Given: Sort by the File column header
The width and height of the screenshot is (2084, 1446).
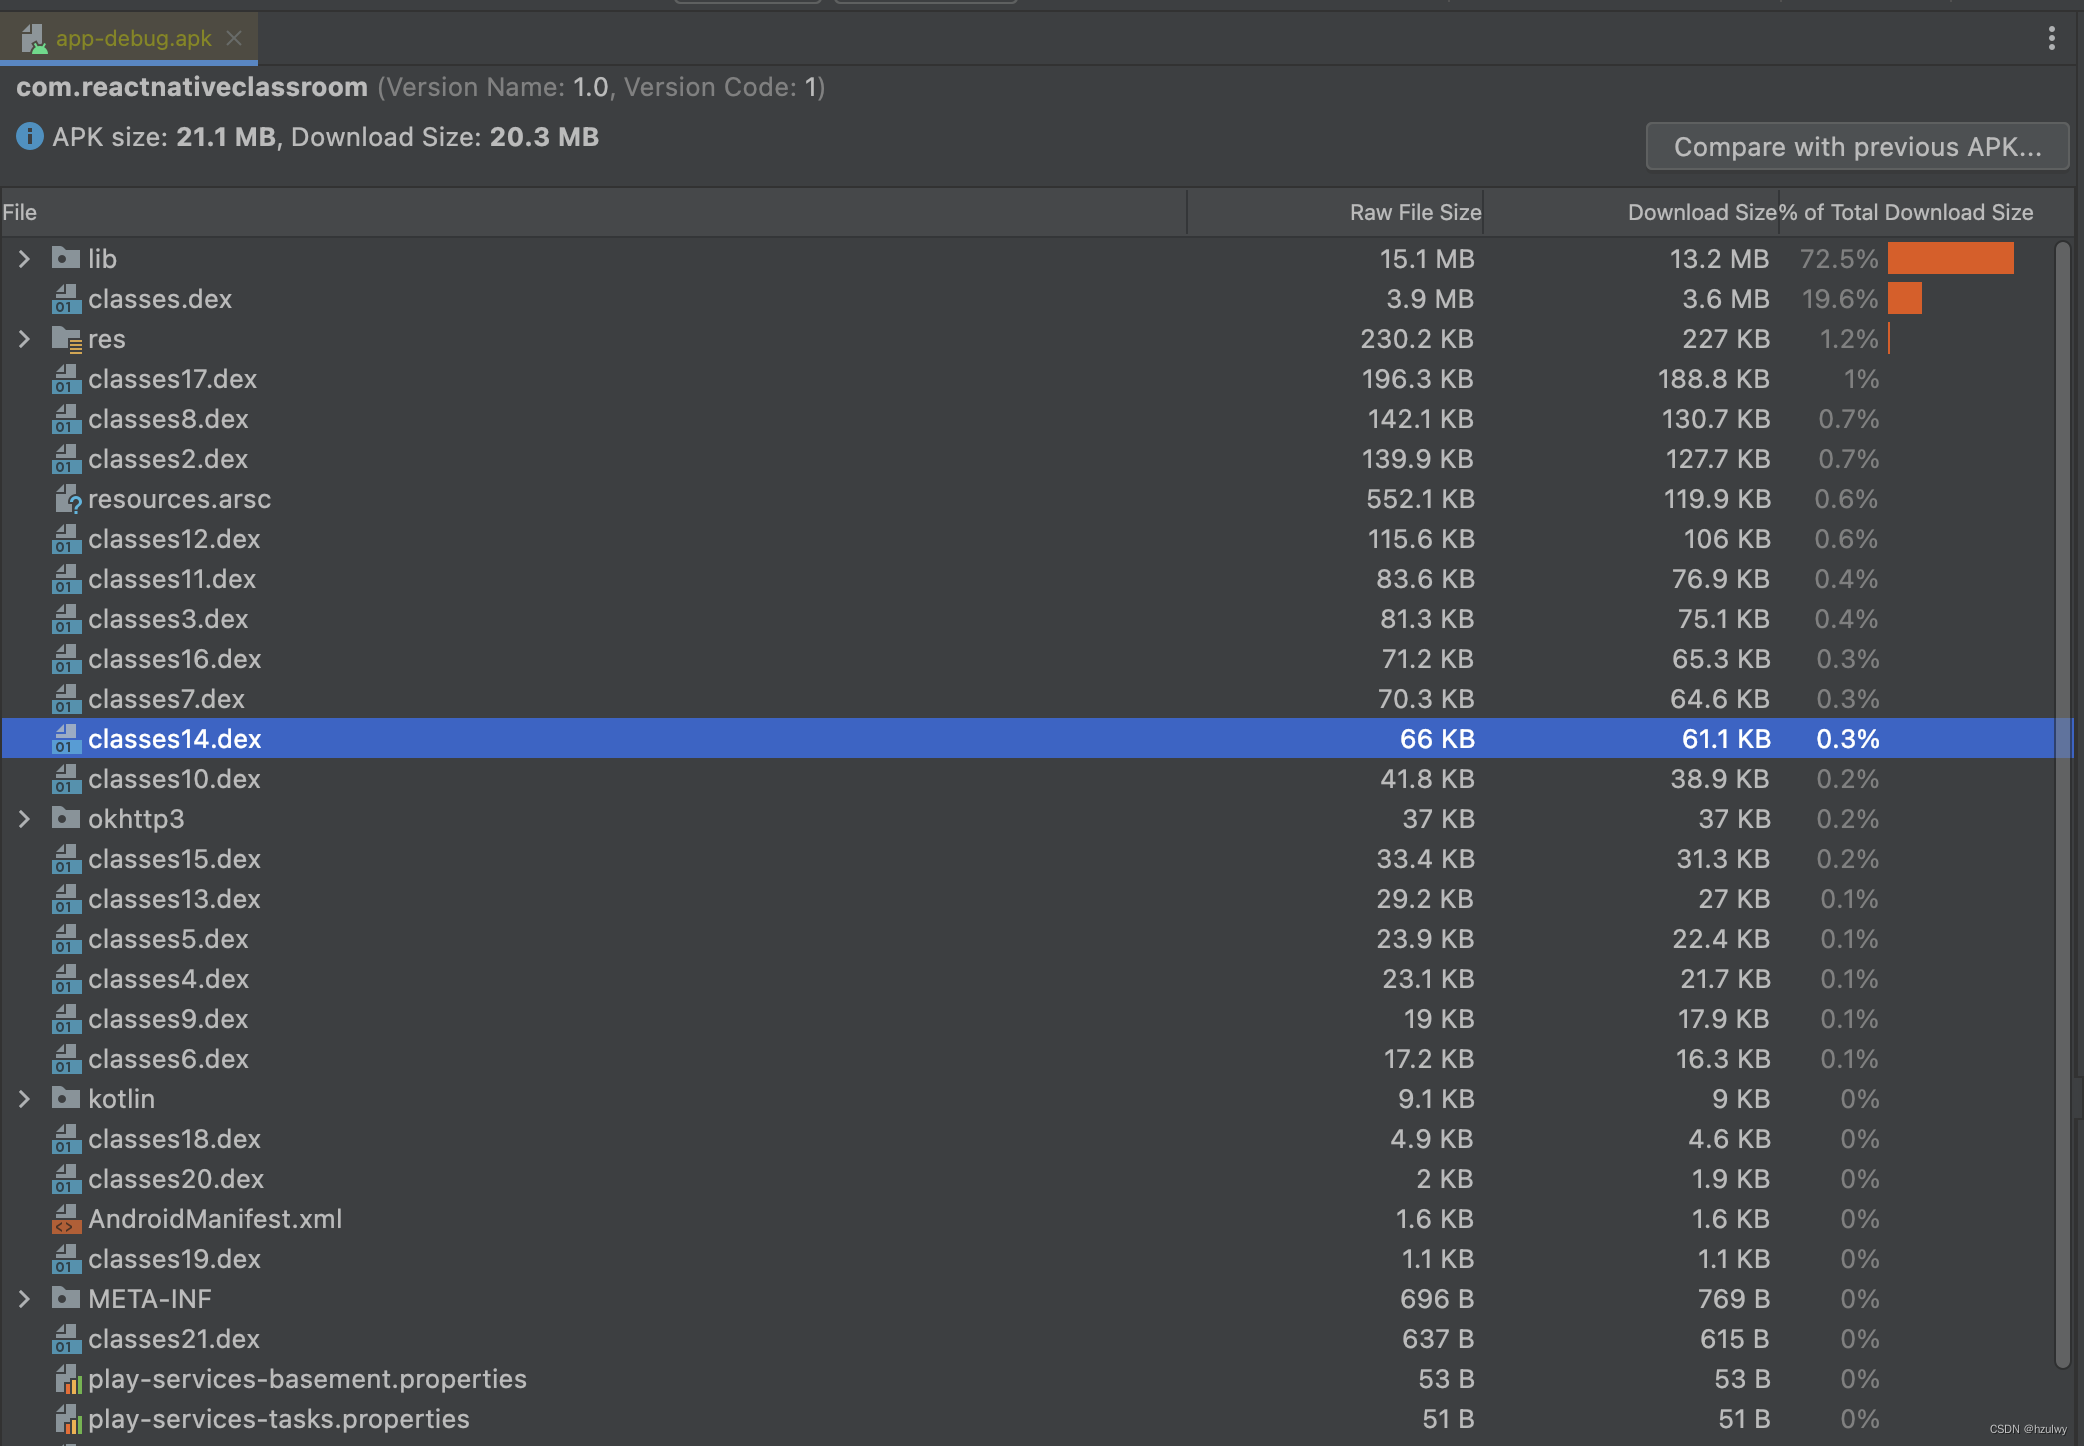Looking at the screenshot, I should 593,212.
